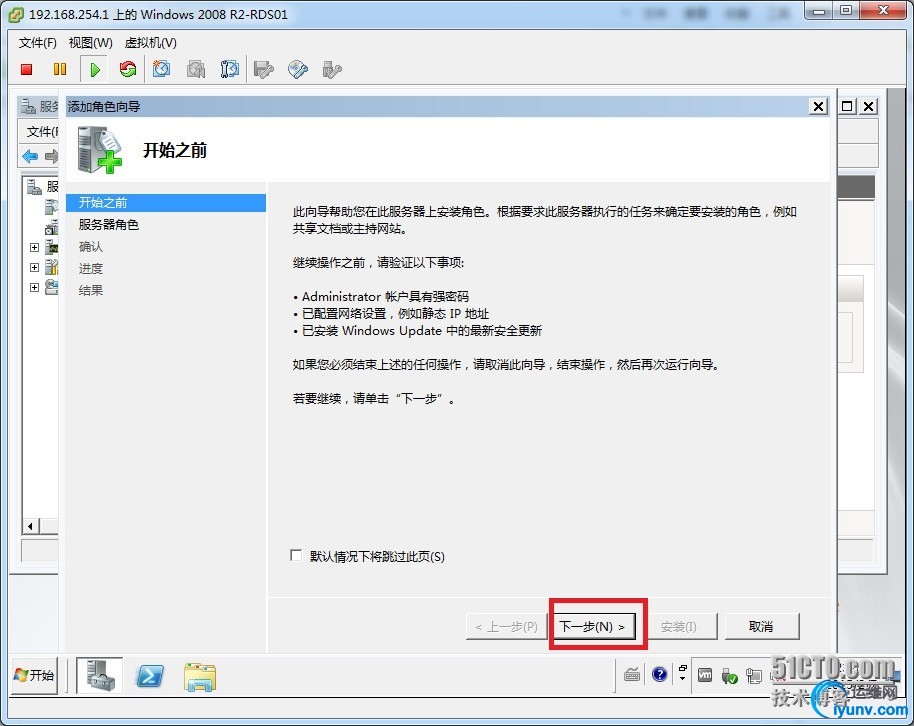Toggle skip this page by default checkbox
Screen dimensions: 914x726
[296, 555]
